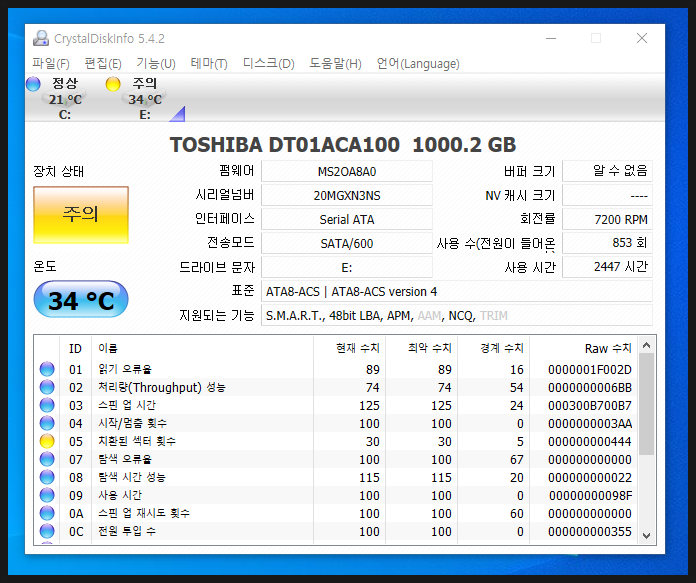696x583 pixels.
Task: Click the attribute list scrollbar thumb
Action: (646, 404)
